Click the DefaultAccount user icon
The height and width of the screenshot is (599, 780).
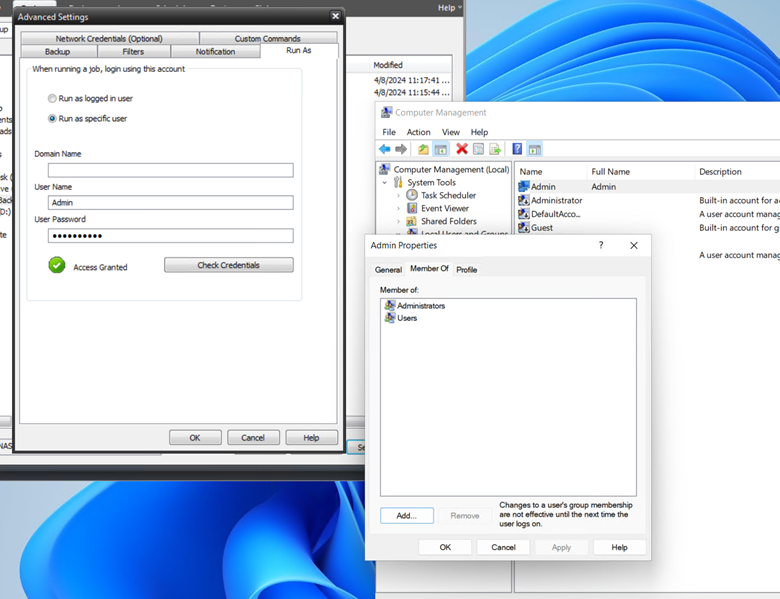tap(523, 214)
